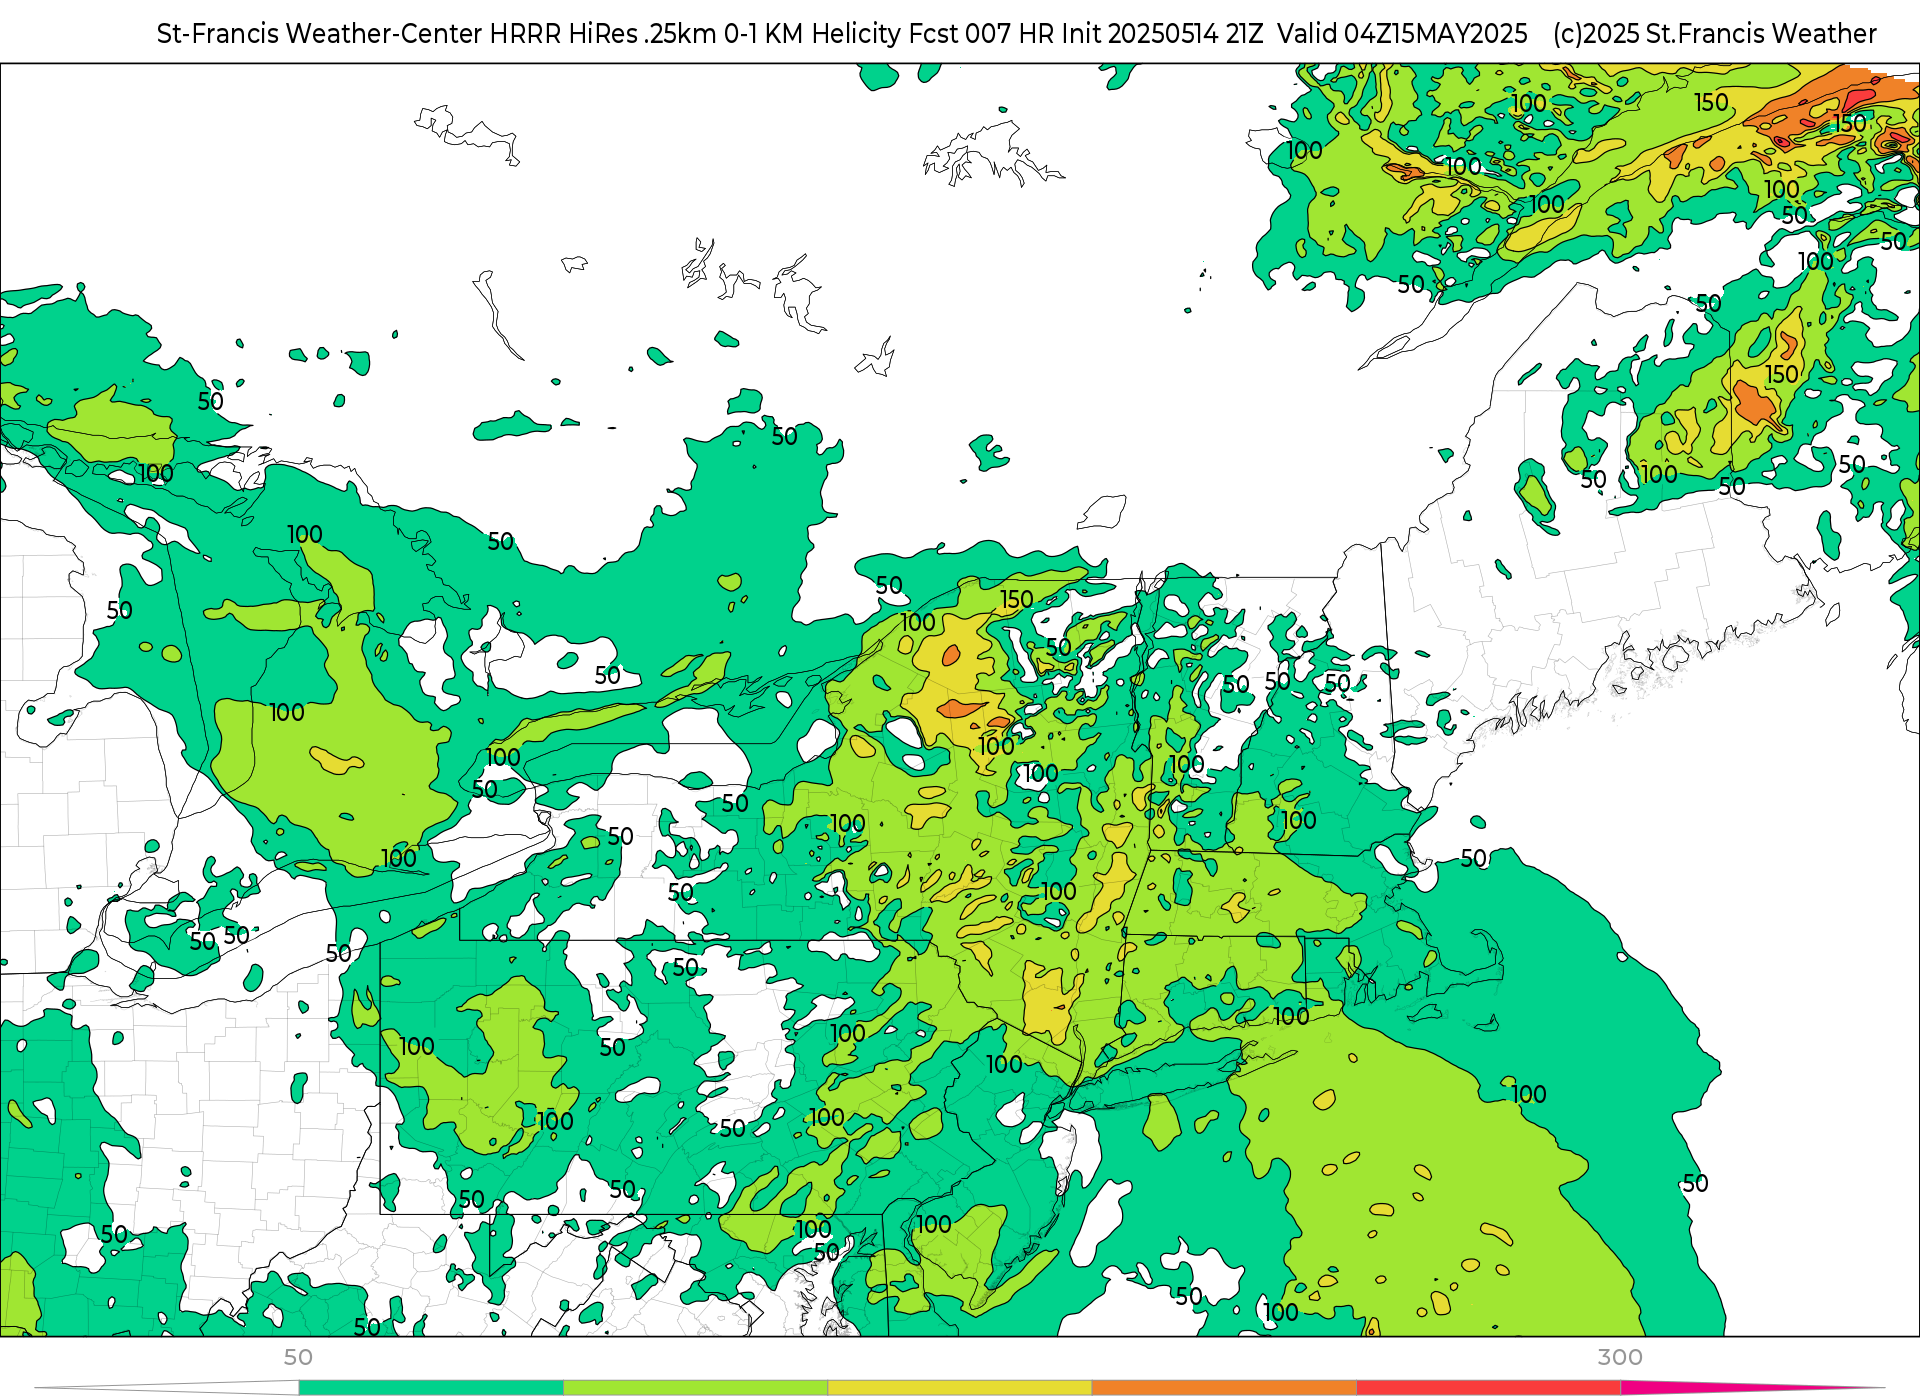1920x1400 pixels.
Task: Click 'HRRR HiRes .25km' in the title
Action: coord(603,34)
